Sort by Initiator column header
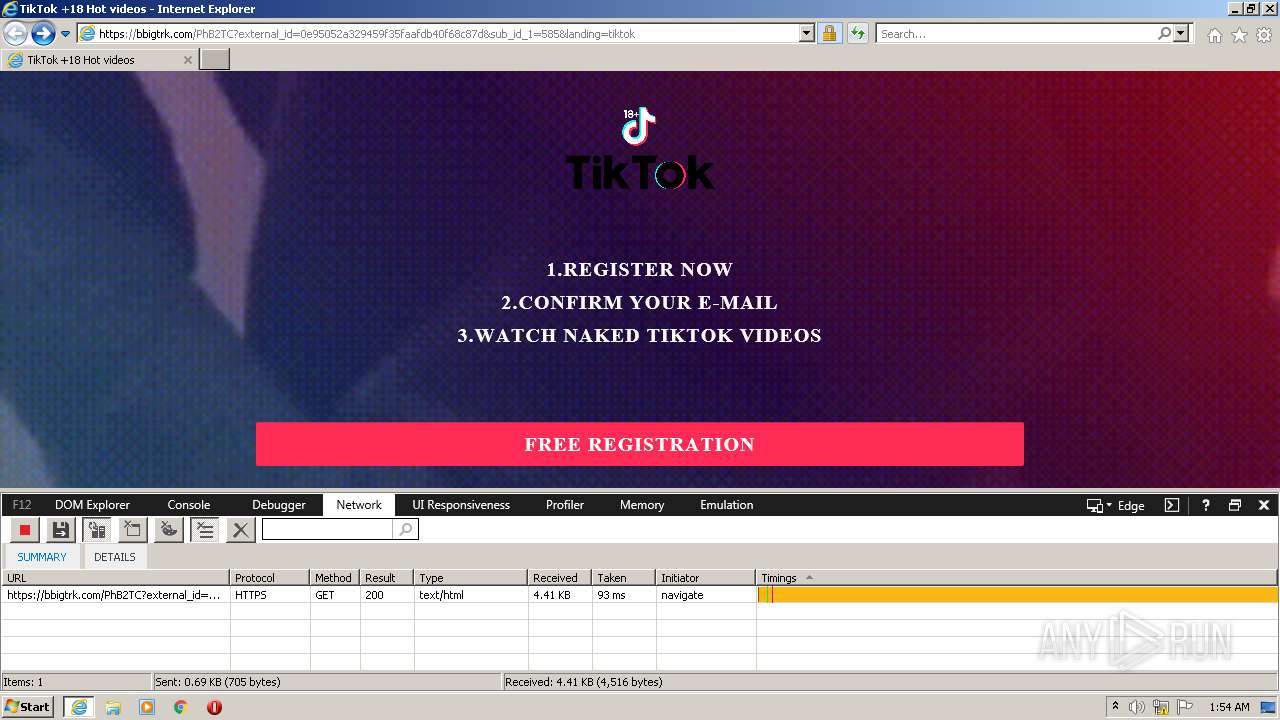This screenshot has height=720, width=1280. coord(706,578)
